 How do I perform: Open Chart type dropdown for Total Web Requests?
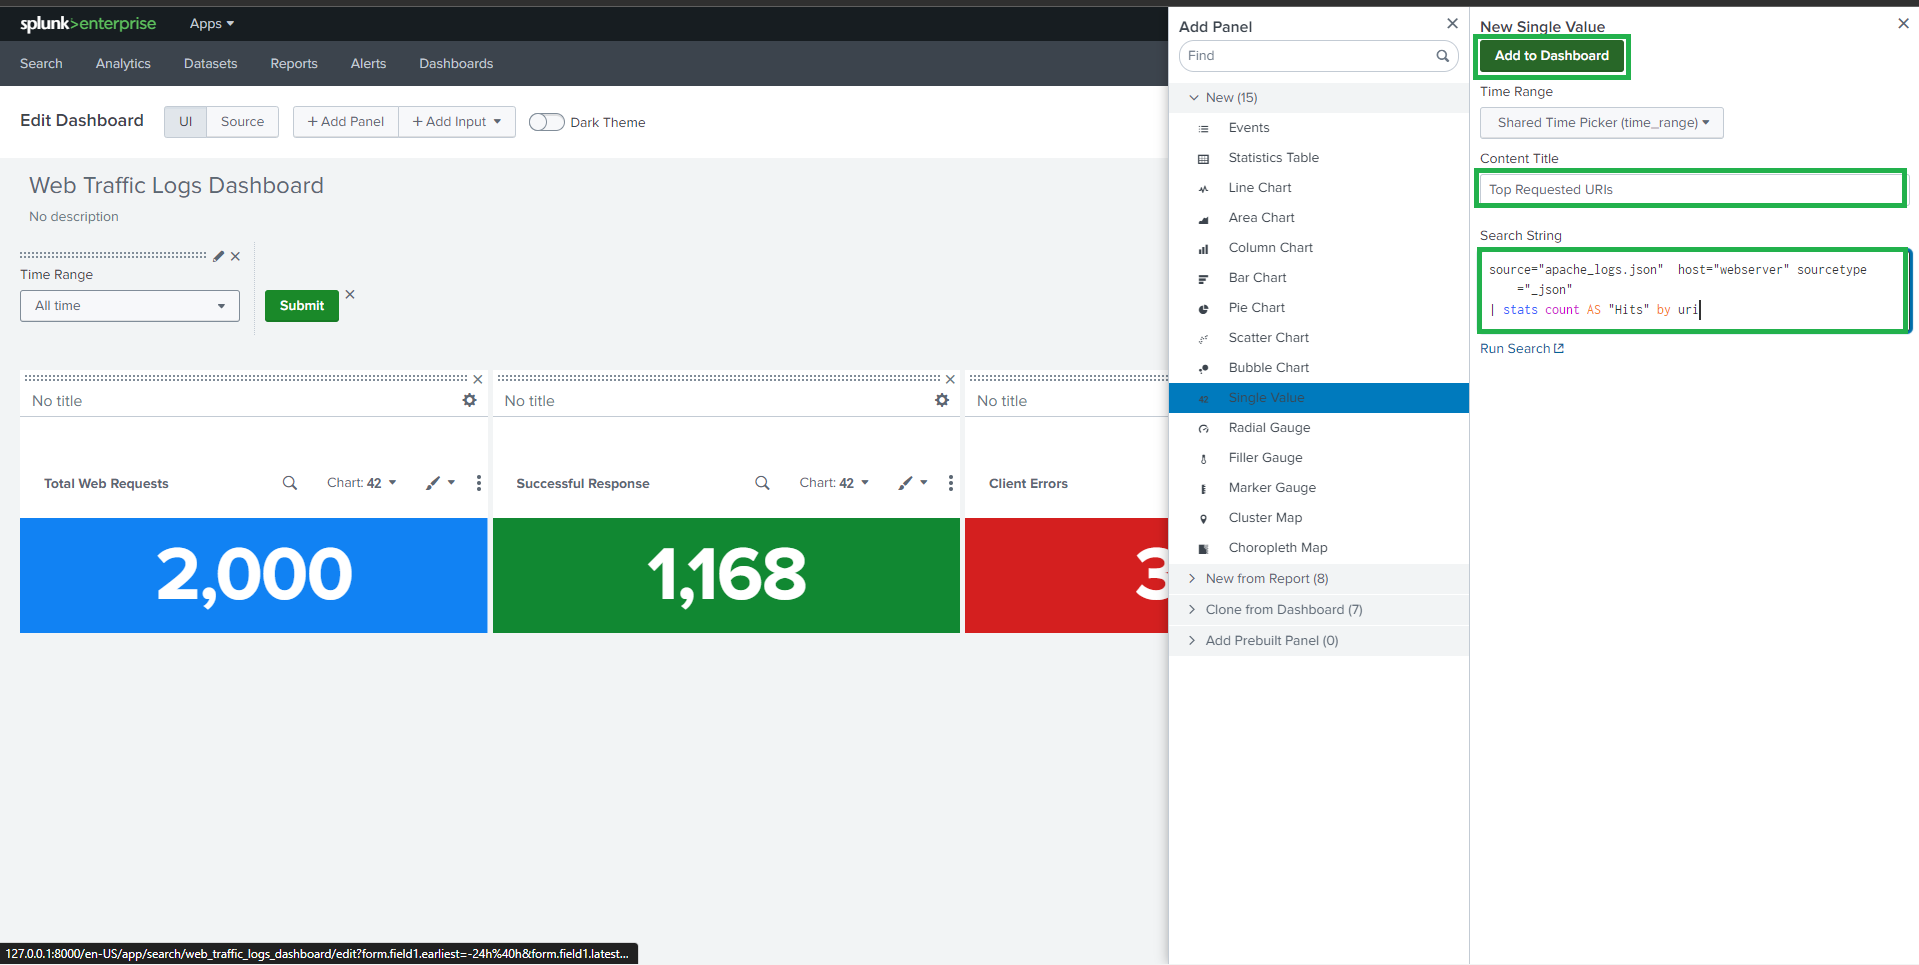pyautogui.click(x=362, y=483)
